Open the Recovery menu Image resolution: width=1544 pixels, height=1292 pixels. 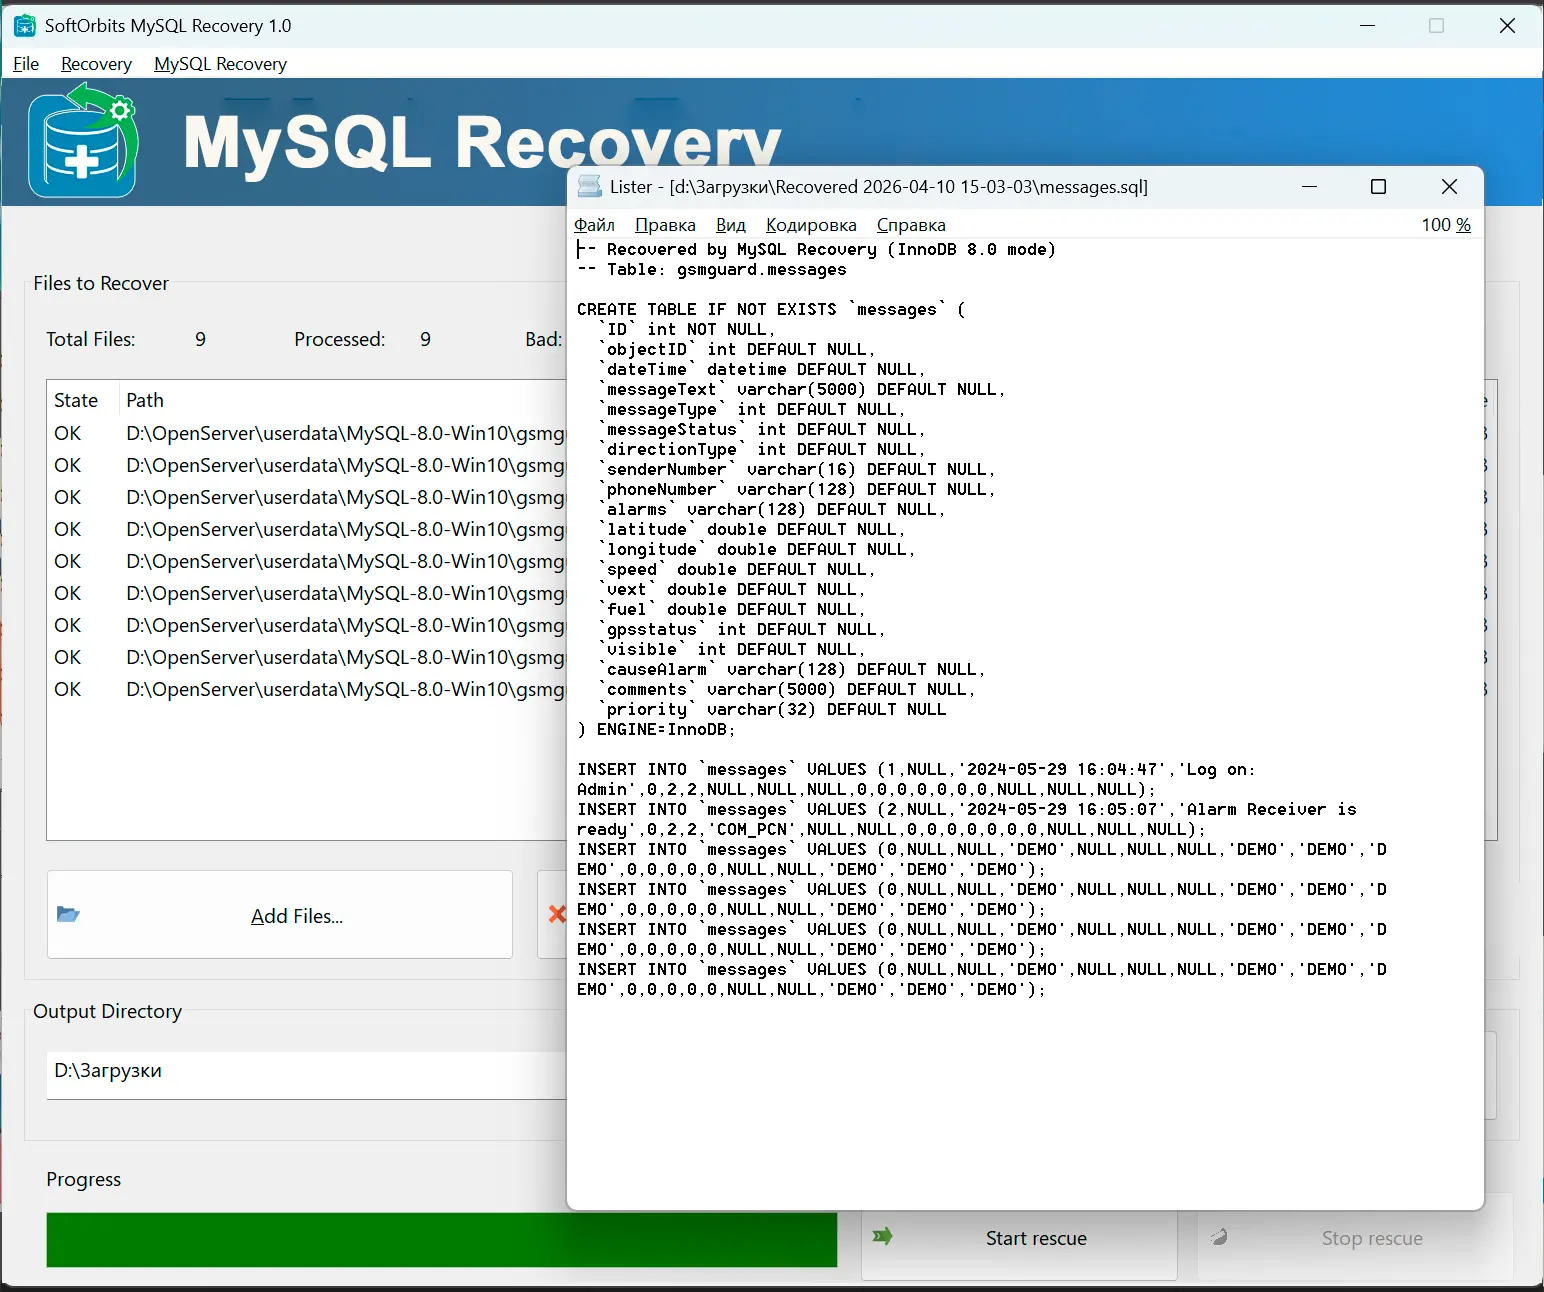point(96,64)
